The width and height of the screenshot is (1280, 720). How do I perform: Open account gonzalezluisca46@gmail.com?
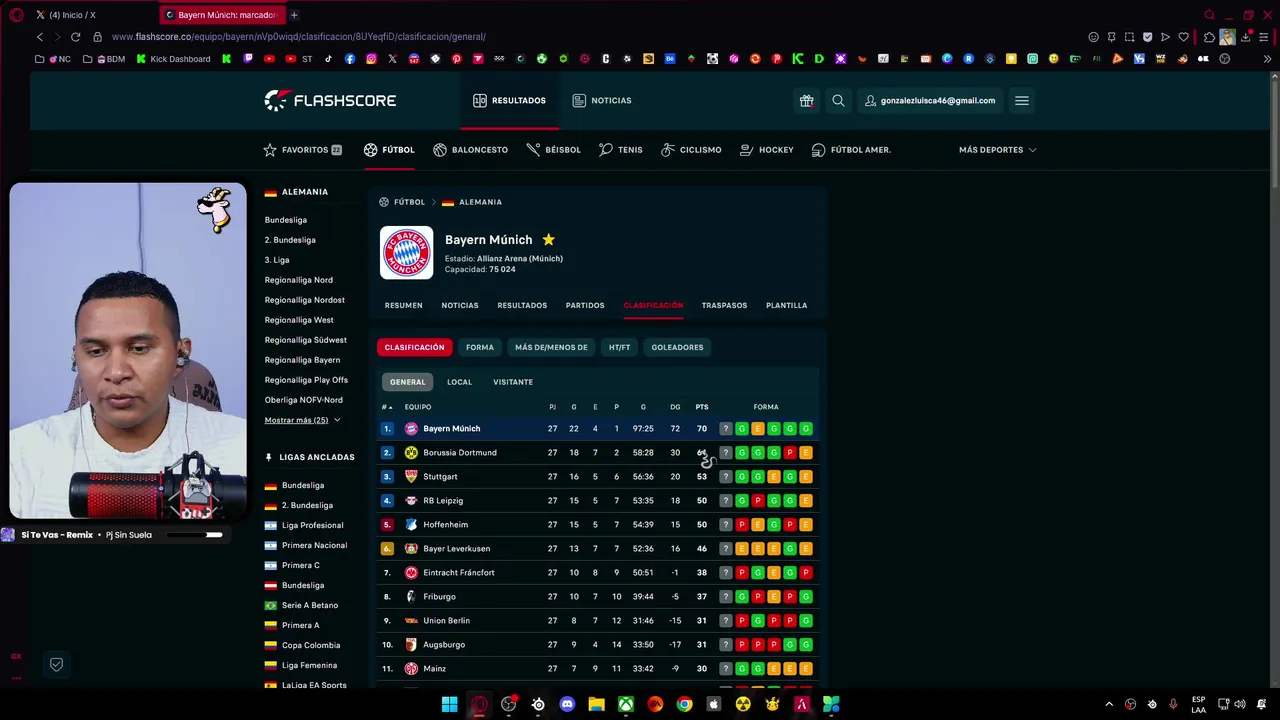coord(930,101)
